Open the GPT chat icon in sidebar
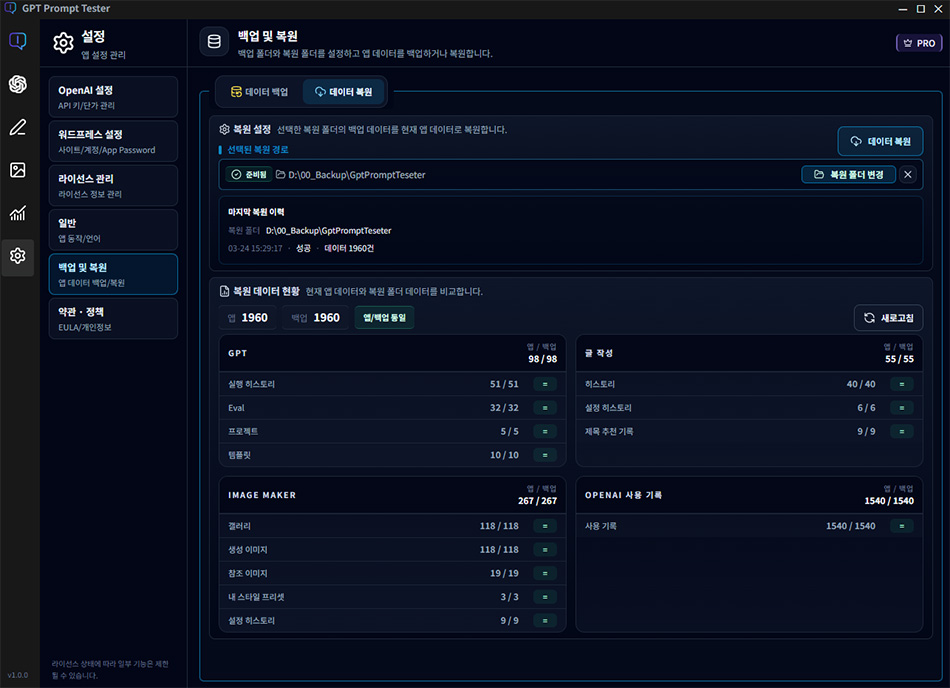Viewport: 950px width, 688px height. (x=17, y=41)
